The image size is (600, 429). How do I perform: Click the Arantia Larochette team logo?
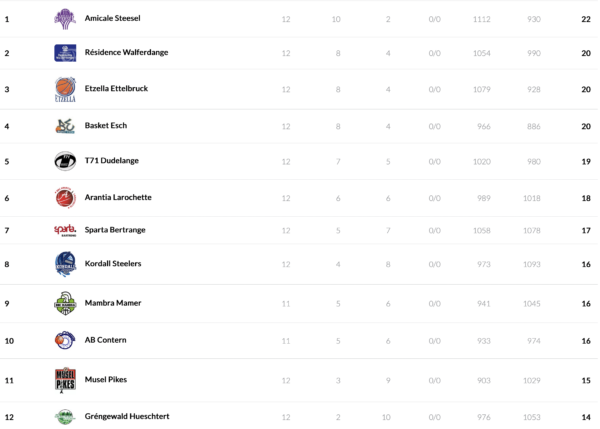point(65,198)
